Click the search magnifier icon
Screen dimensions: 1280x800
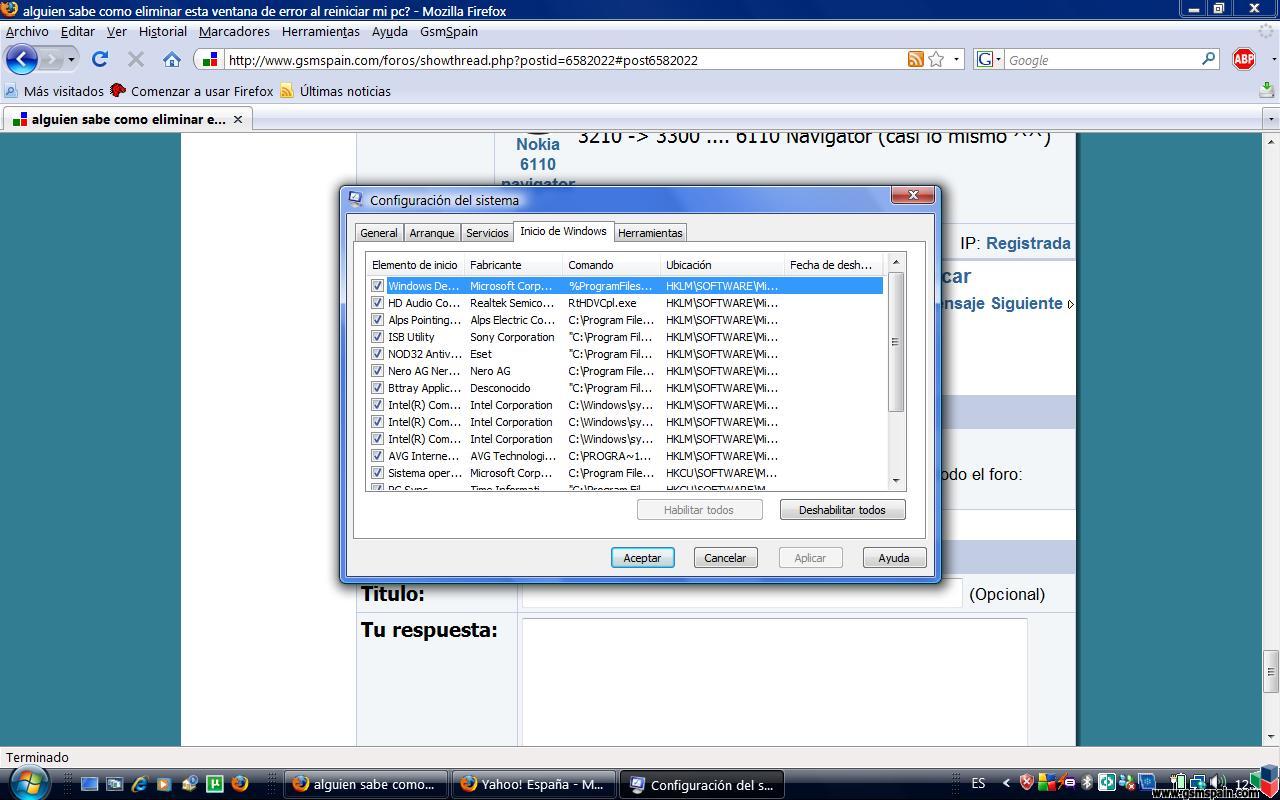(x=1209, y=60)
